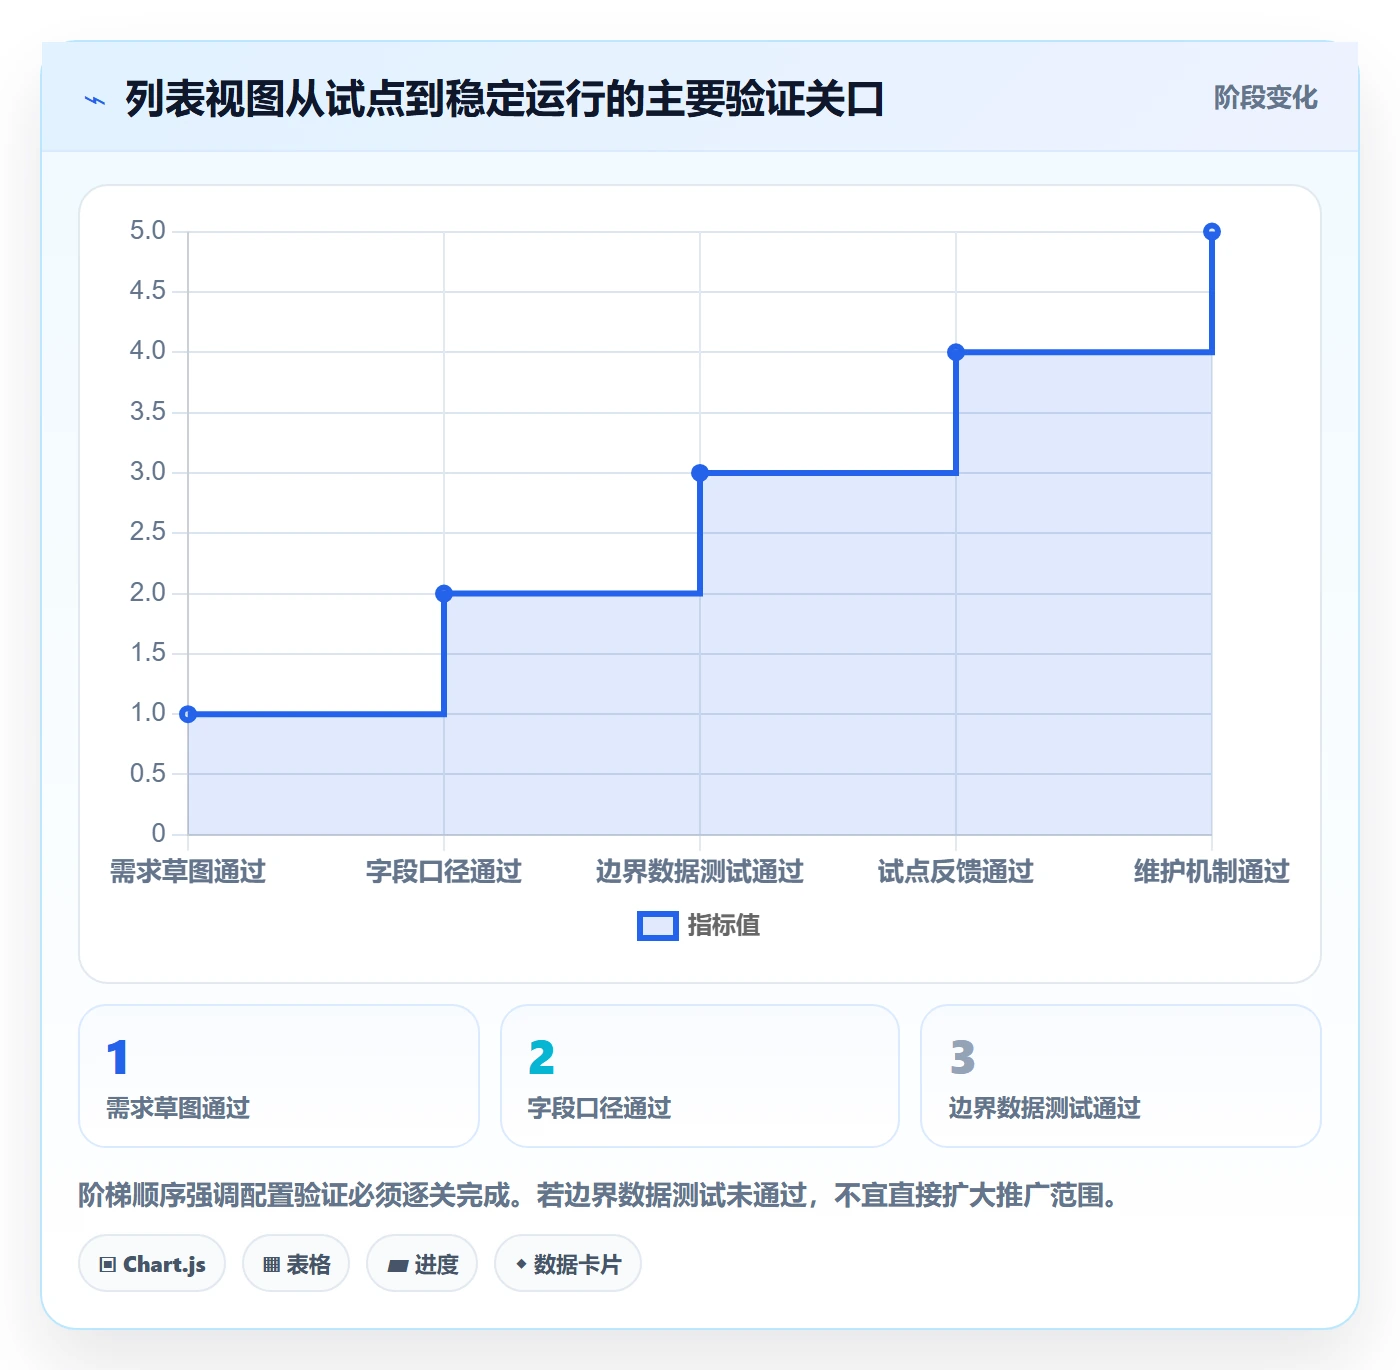Click the 2.5 y-axis value
This screenshot has width=1400, height=1370.
(148, 532)
